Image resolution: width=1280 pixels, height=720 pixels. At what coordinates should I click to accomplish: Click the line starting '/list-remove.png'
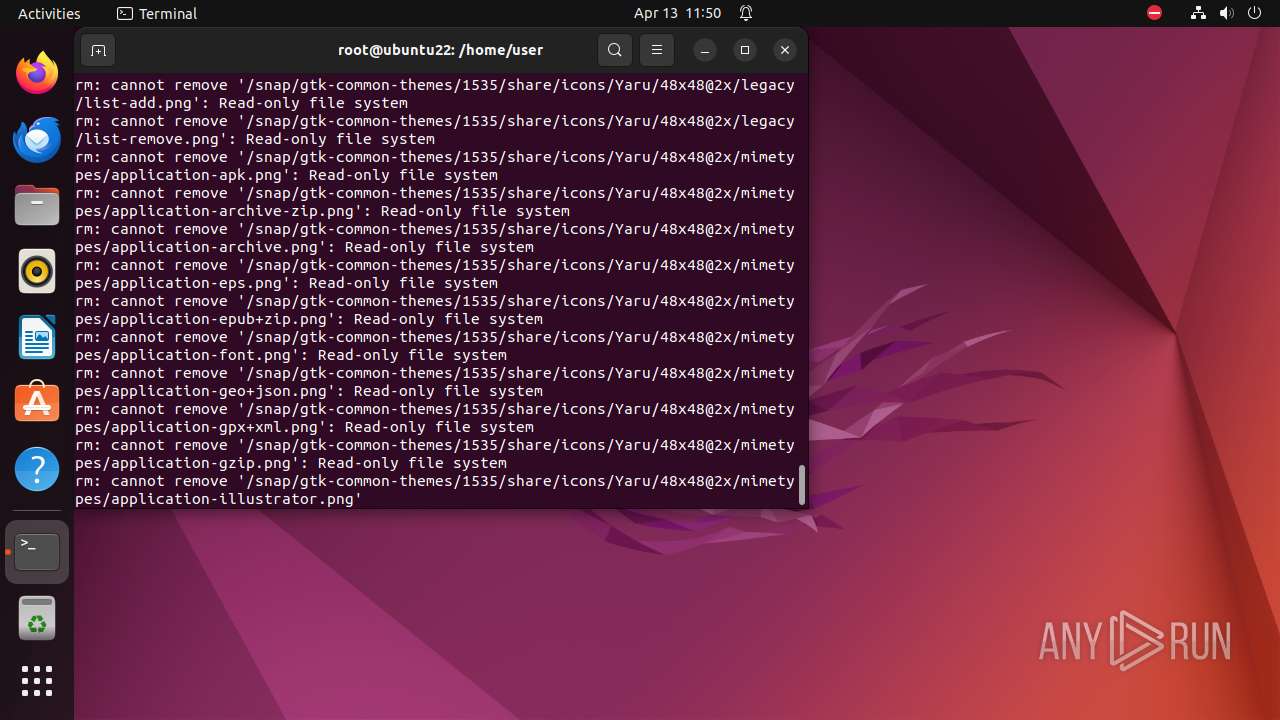point(255,139)
